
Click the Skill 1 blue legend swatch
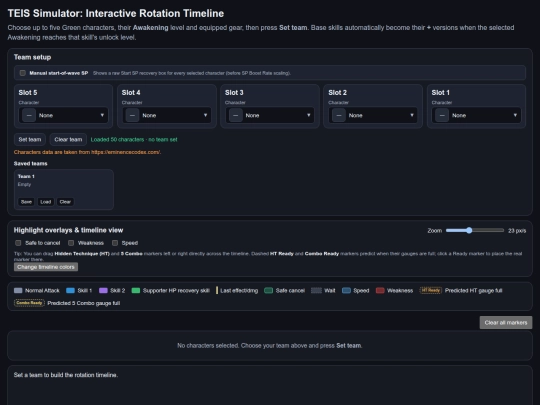[70, 290]
